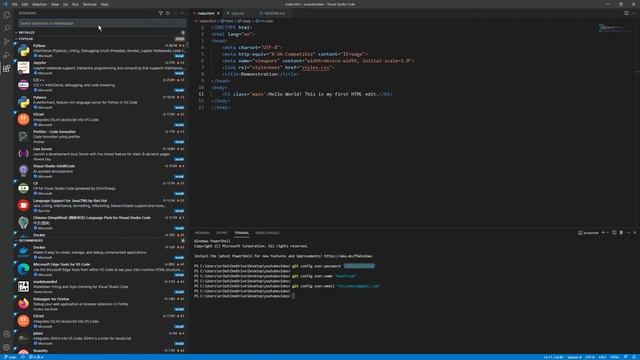Open the Run and Debug view

pyautogui.click(x=7, y=55)
